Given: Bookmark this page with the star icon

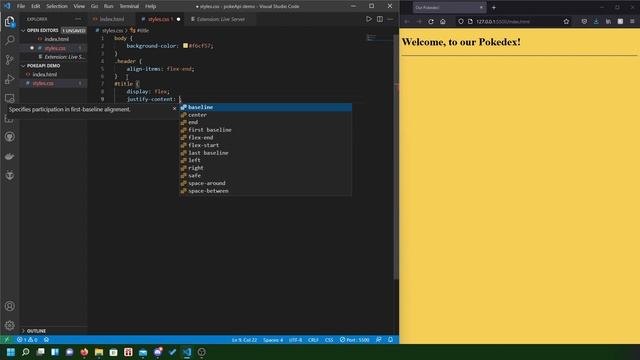Looking at the screenshot, I should [566, 21].
